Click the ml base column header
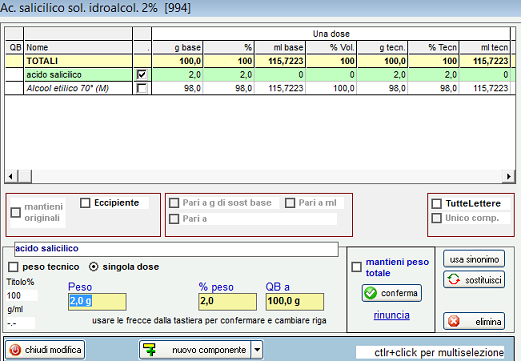This screenshot has height=361, width=521. pos(280,47)
